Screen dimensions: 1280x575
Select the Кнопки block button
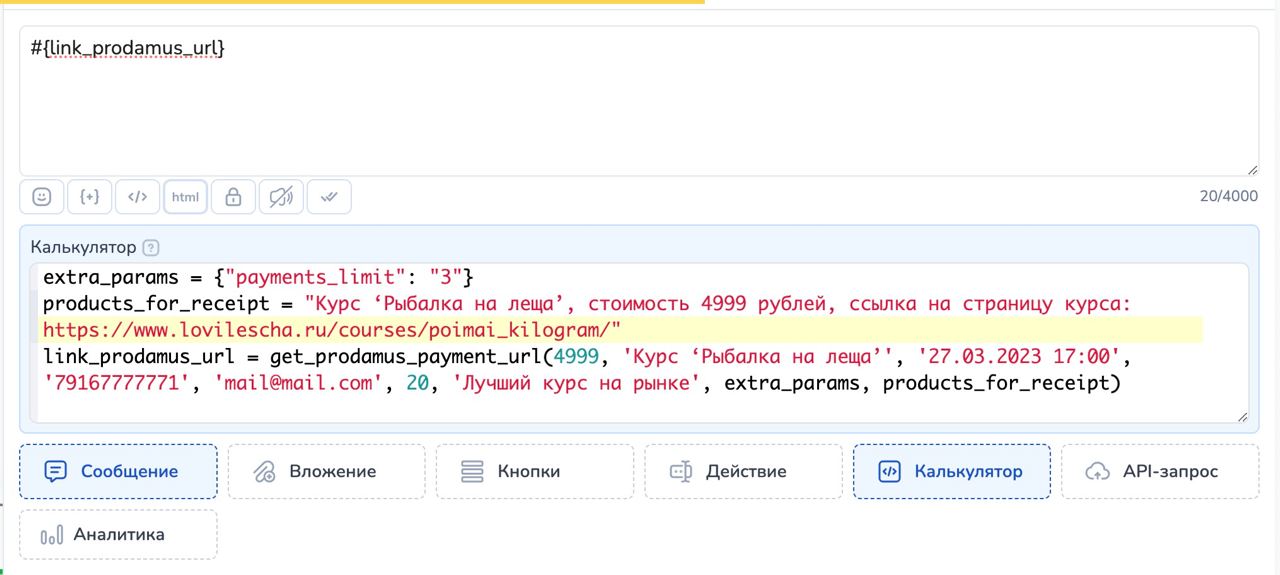coord(534,472)
